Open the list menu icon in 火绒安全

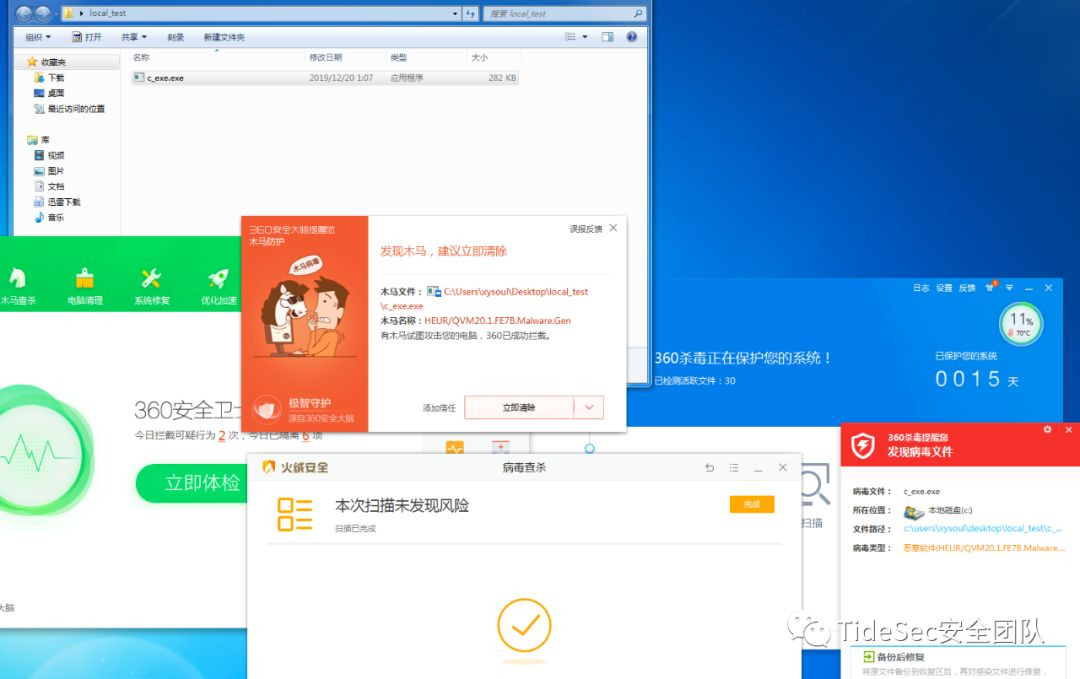click(x=734, y=468)
